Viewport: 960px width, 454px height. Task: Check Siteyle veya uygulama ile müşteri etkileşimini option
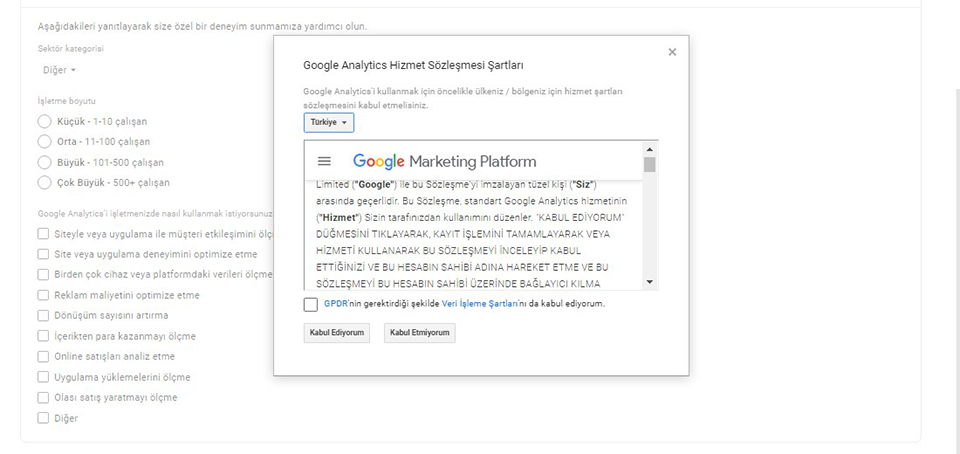tap(43, 234)
